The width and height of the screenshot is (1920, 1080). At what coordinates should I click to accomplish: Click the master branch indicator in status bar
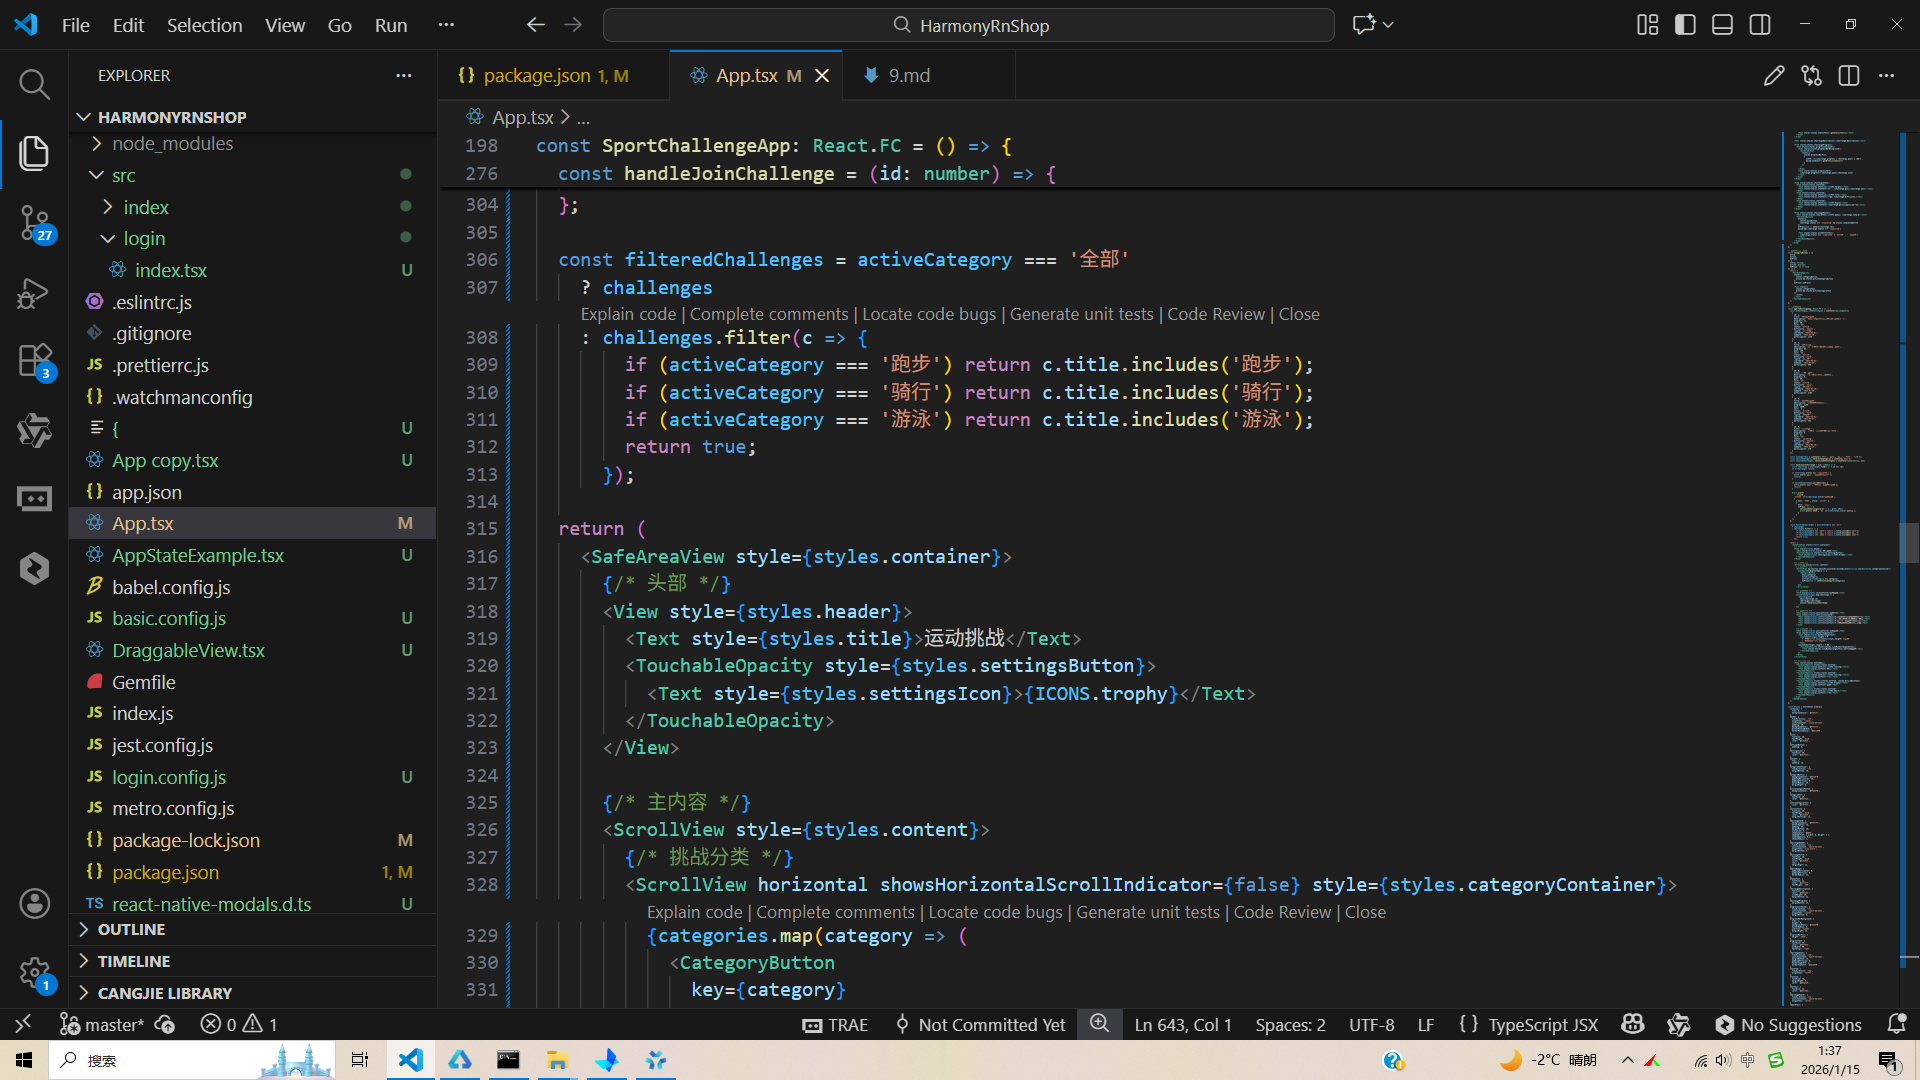pos(102,1024)
